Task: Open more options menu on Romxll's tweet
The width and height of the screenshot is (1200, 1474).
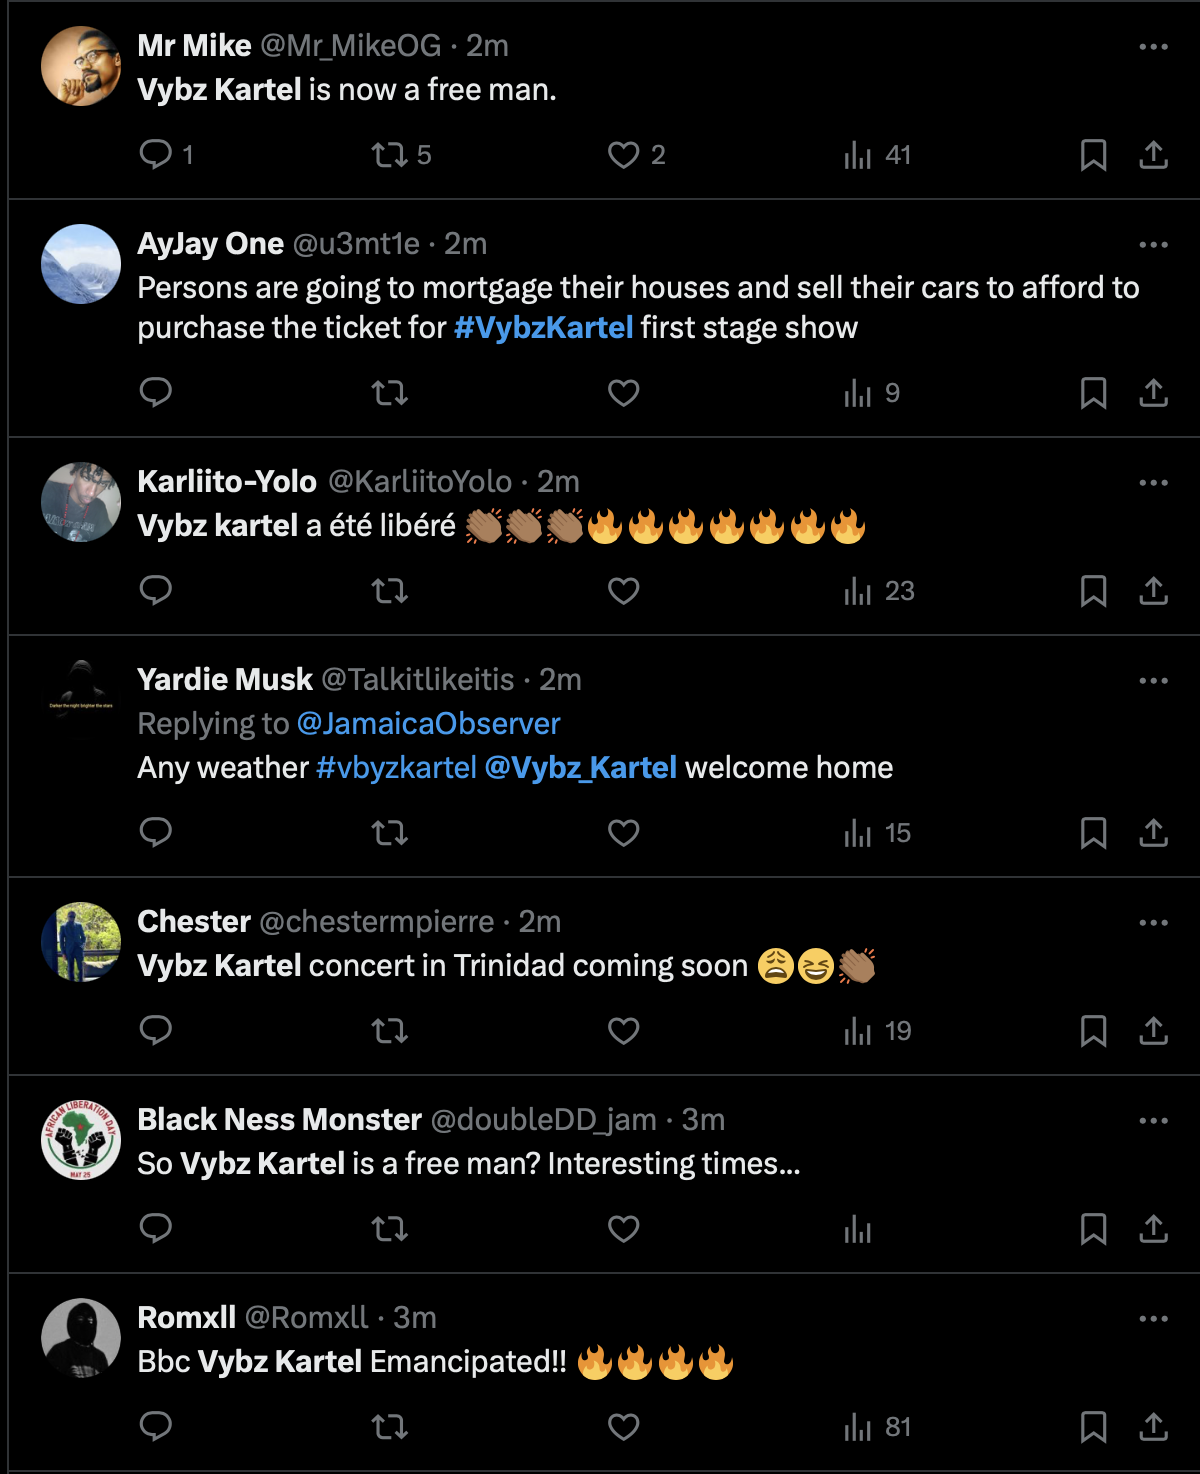Action: click(x=1153, y=1319)
